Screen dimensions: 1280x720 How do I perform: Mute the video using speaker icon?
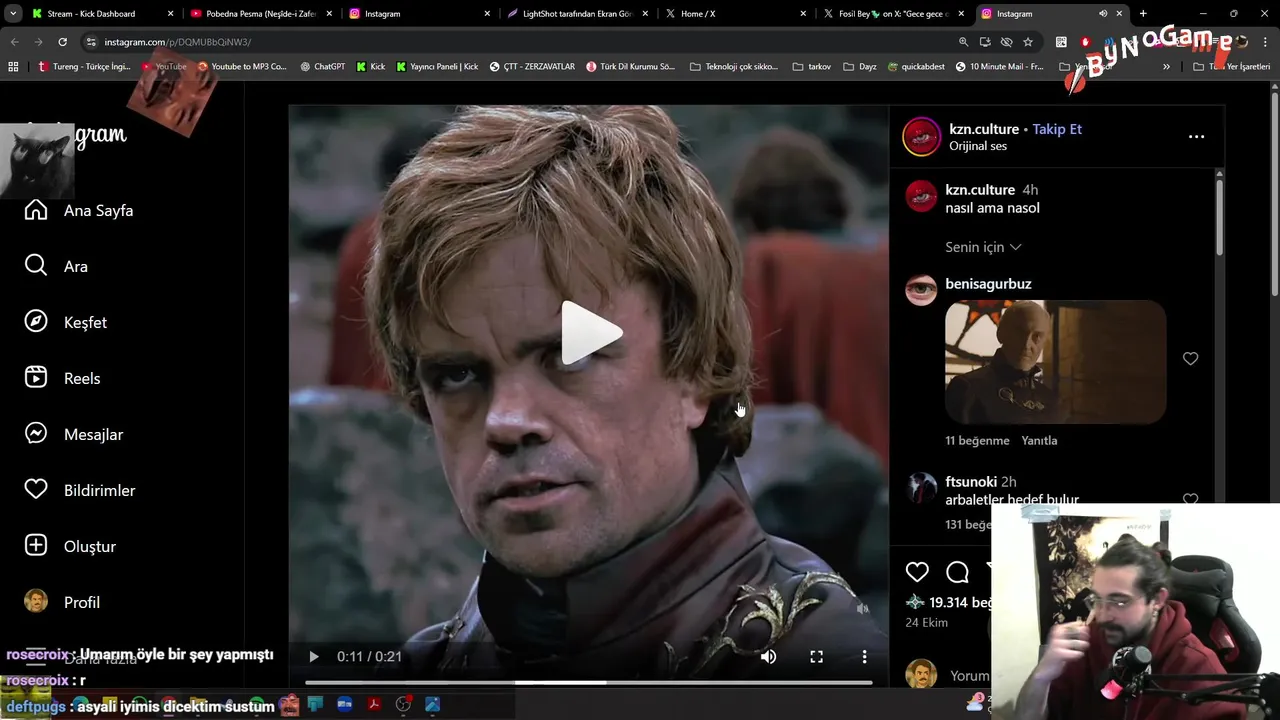pyautogui.click(x=768, y=657)
